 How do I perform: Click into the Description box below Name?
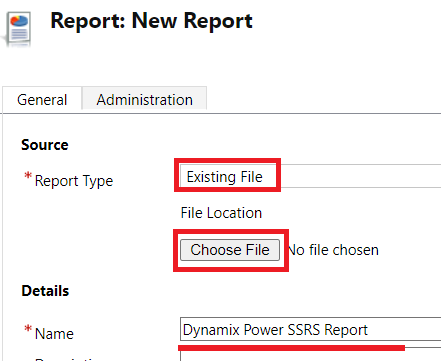click(310, 354)
